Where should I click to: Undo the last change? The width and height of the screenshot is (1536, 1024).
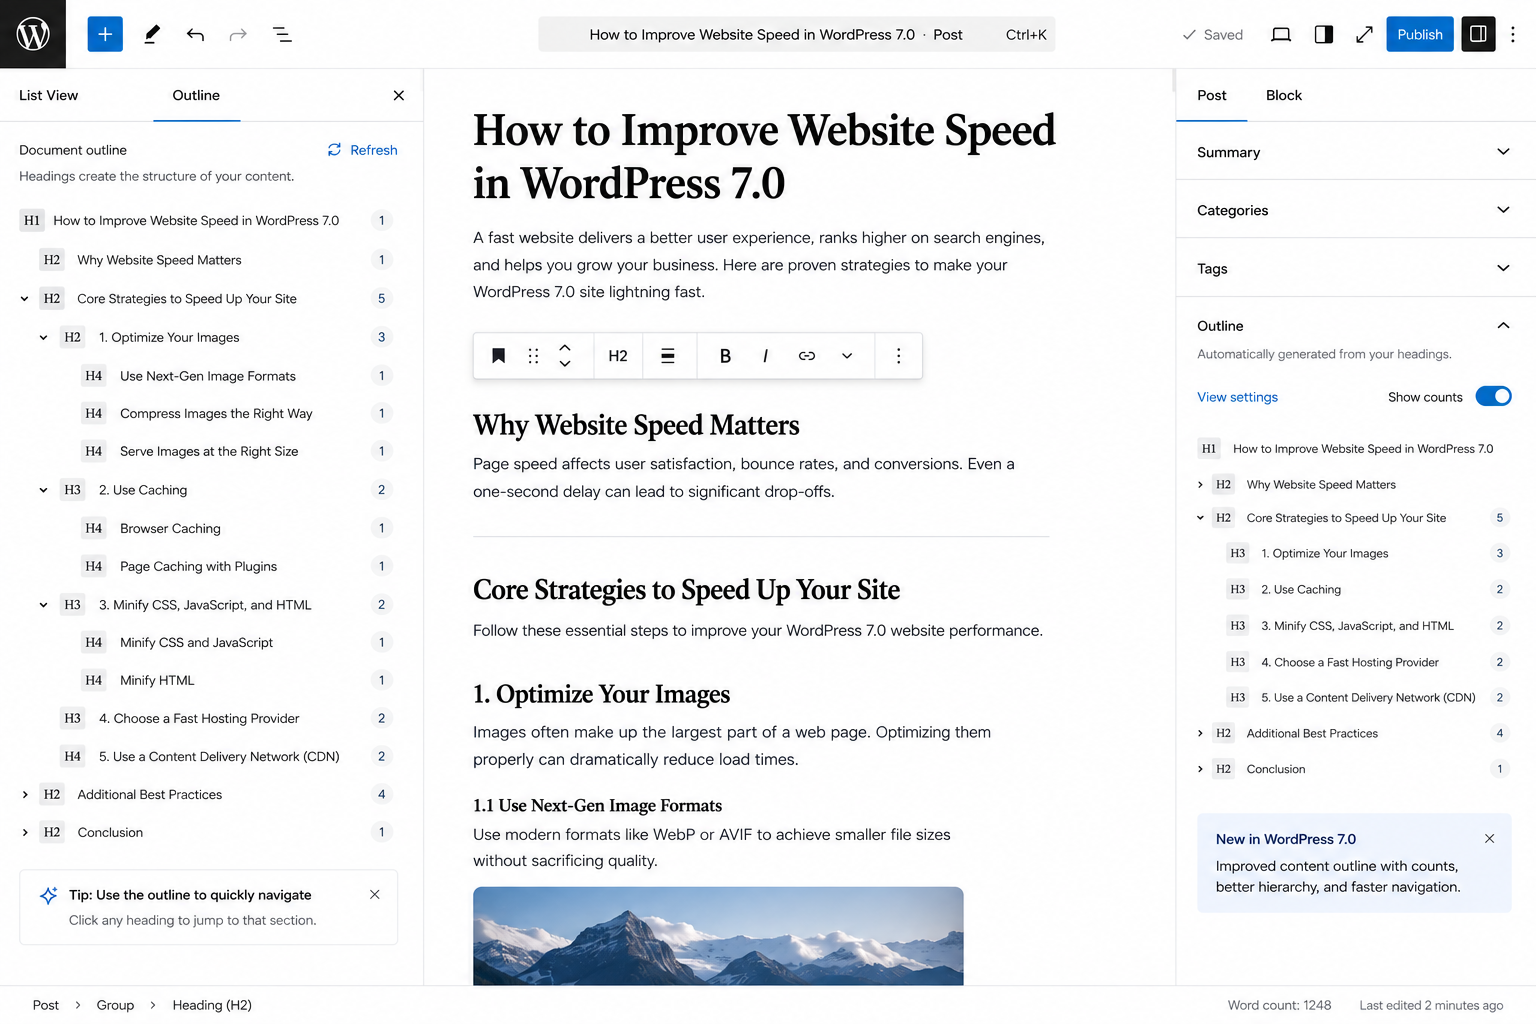(195, 35)
